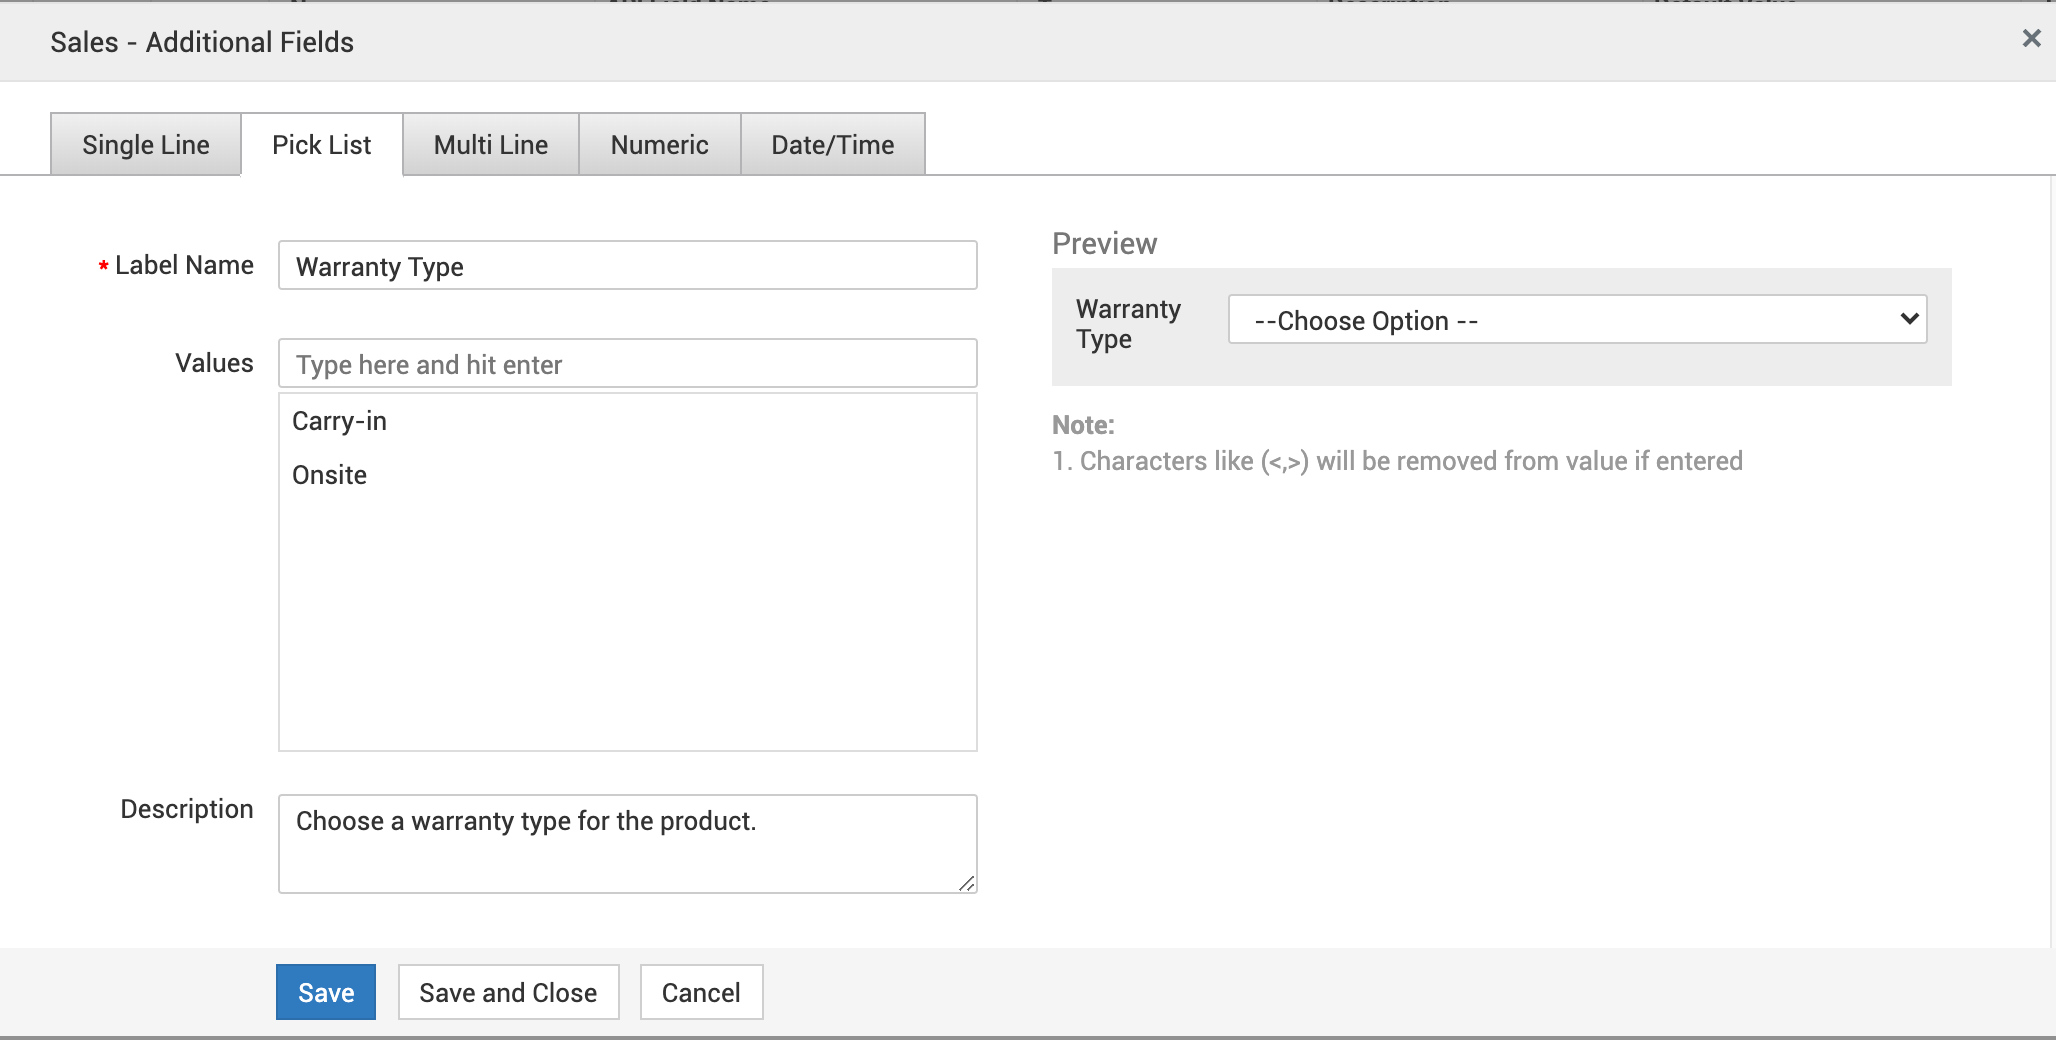
Task: Switch to the Numeric tab
Action: click(659, 145)
